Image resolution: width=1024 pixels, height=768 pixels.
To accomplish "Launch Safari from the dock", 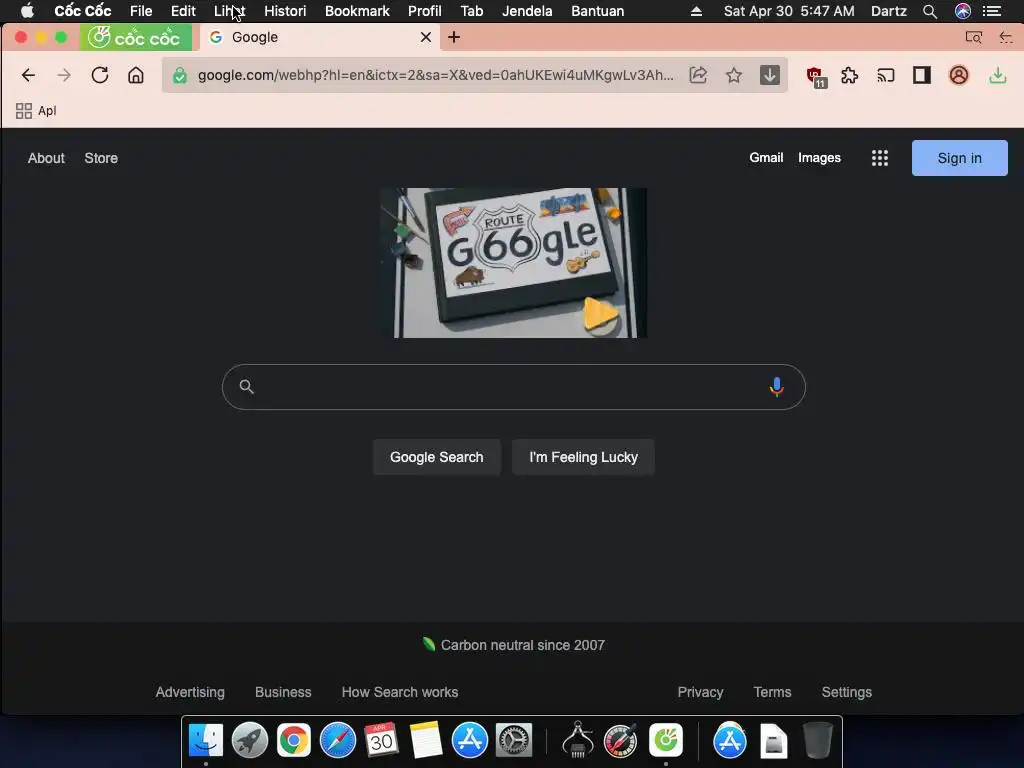I will [338, 741].
